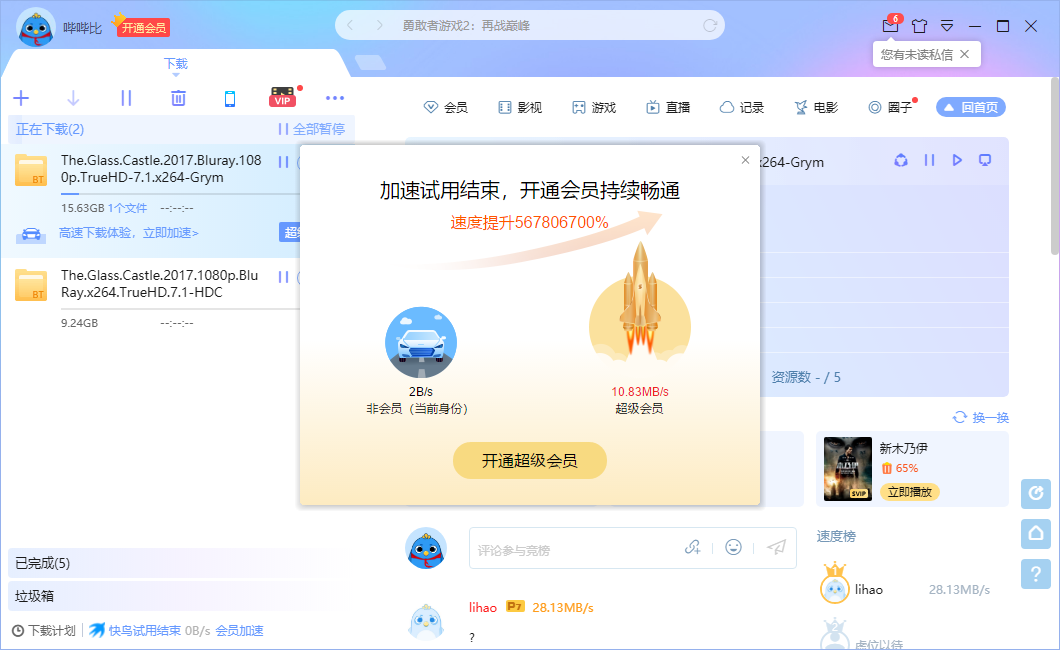Delete selected download using trash icon
Image resolution: width=1060 pixels, height=650 pixels.
click(x=177, y=98)
